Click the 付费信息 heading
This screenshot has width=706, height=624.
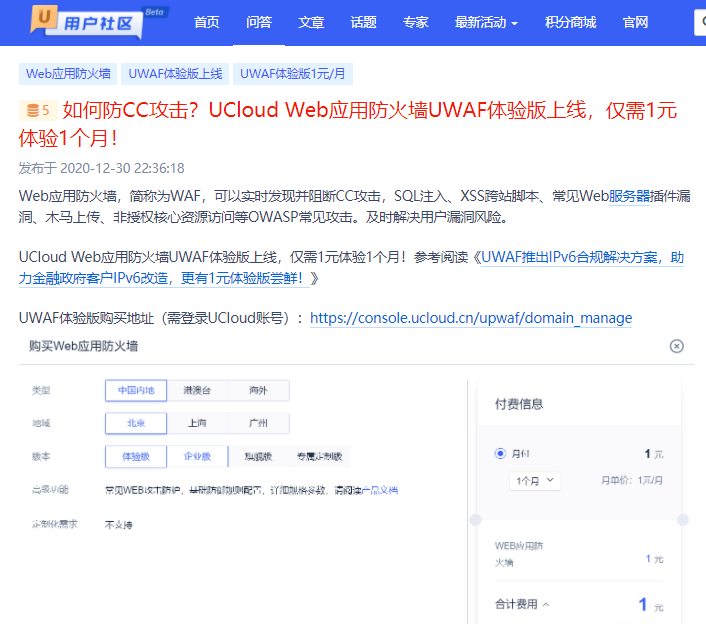coord(519,404)
